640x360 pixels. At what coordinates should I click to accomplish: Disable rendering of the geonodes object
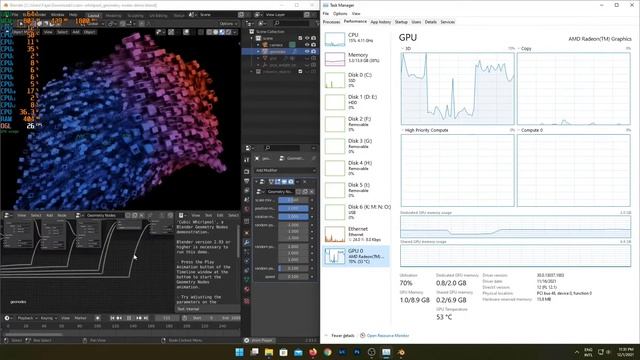click(313, 52)
